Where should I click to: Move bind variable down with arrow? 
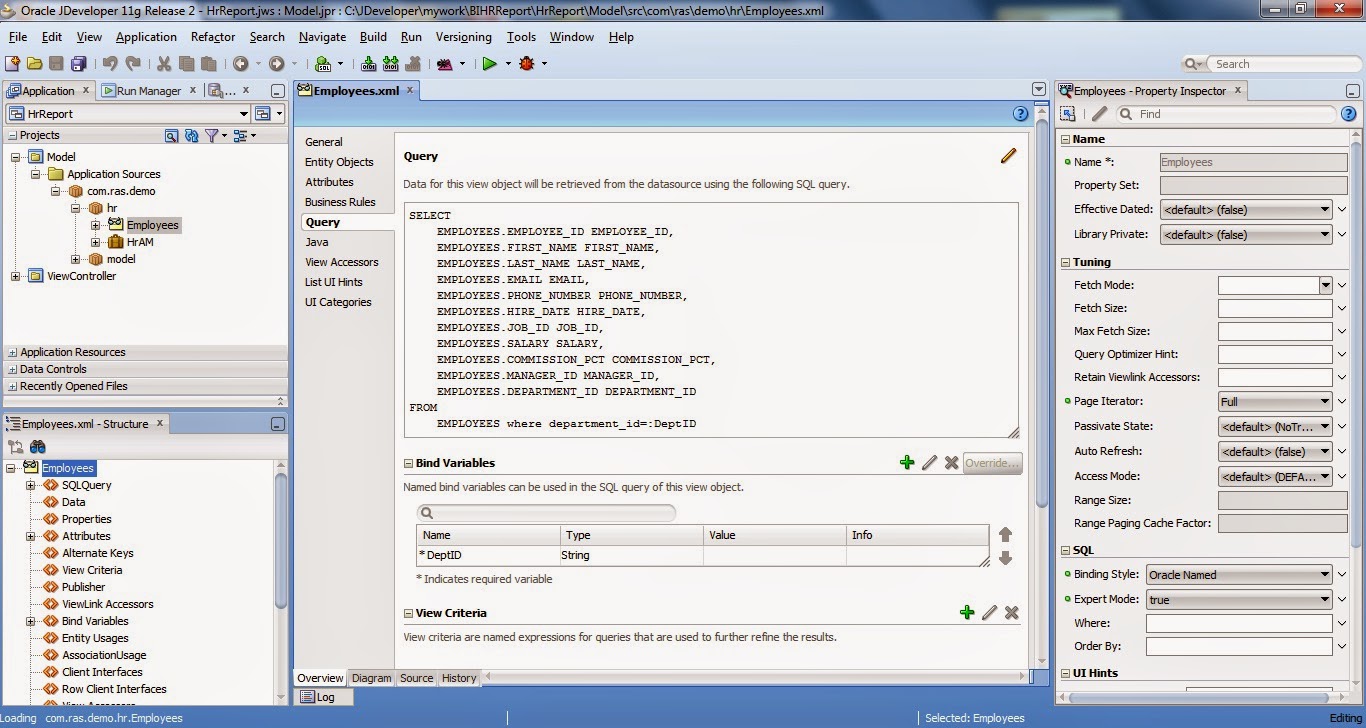click(x=1006, y=558)
